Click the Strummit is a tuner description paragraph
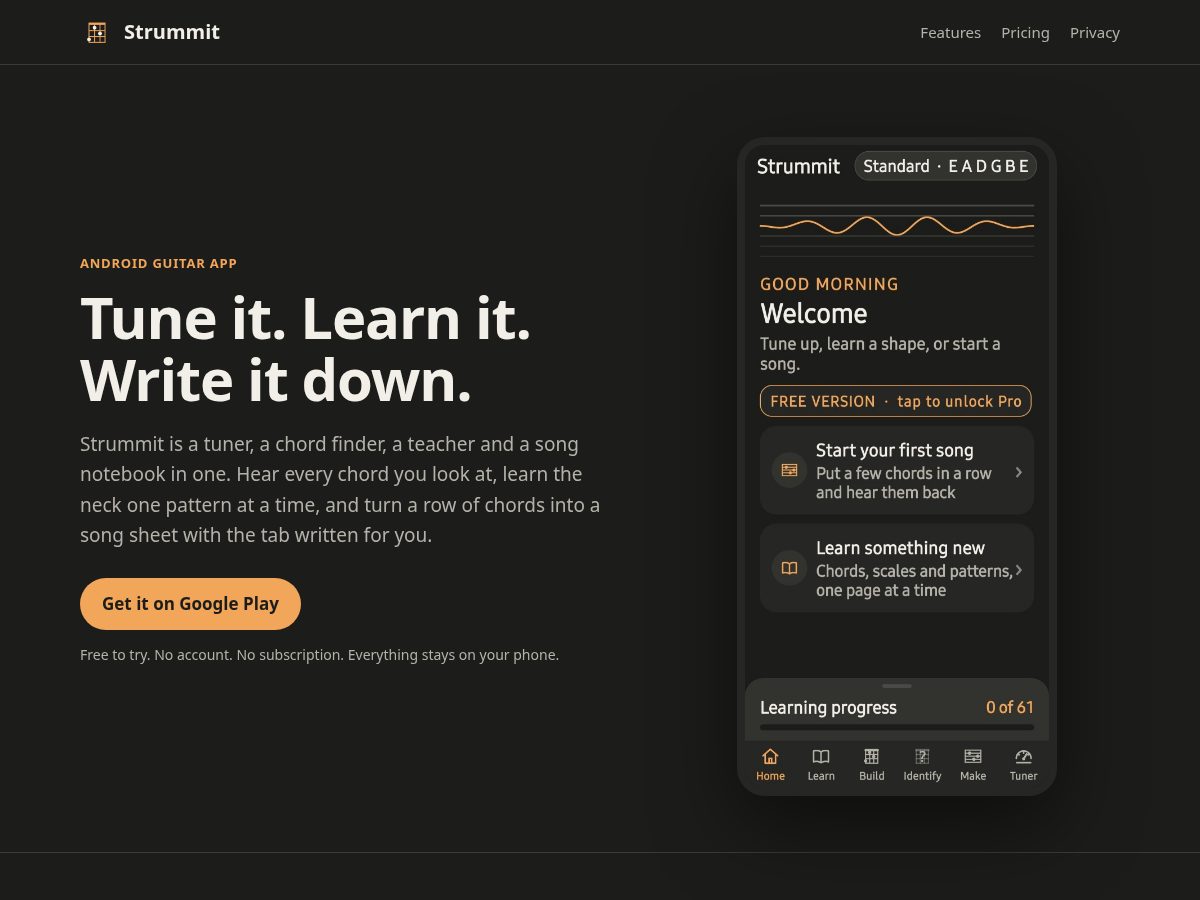 click(x=340, y=489)
